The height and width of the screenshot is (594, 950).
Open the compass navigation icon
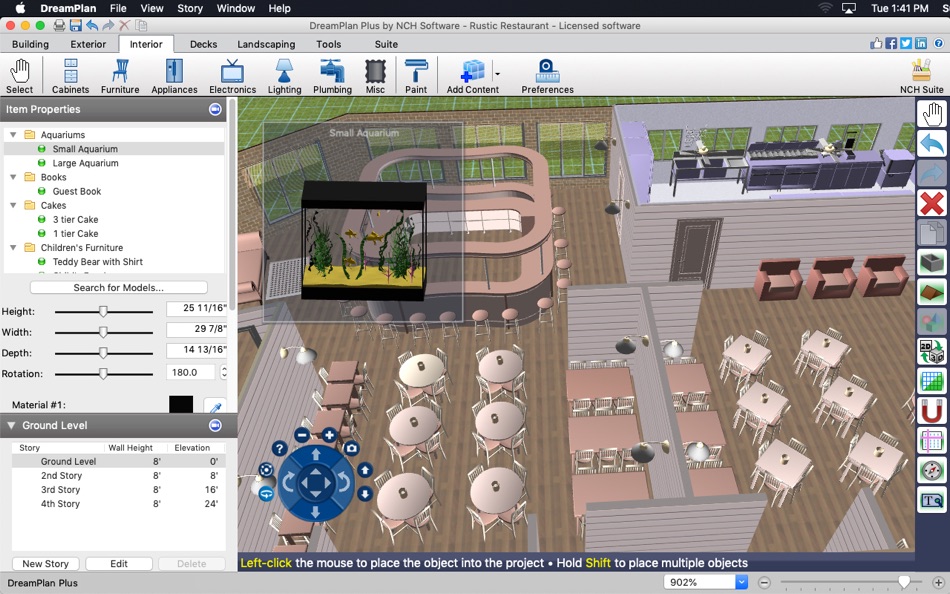931,470
